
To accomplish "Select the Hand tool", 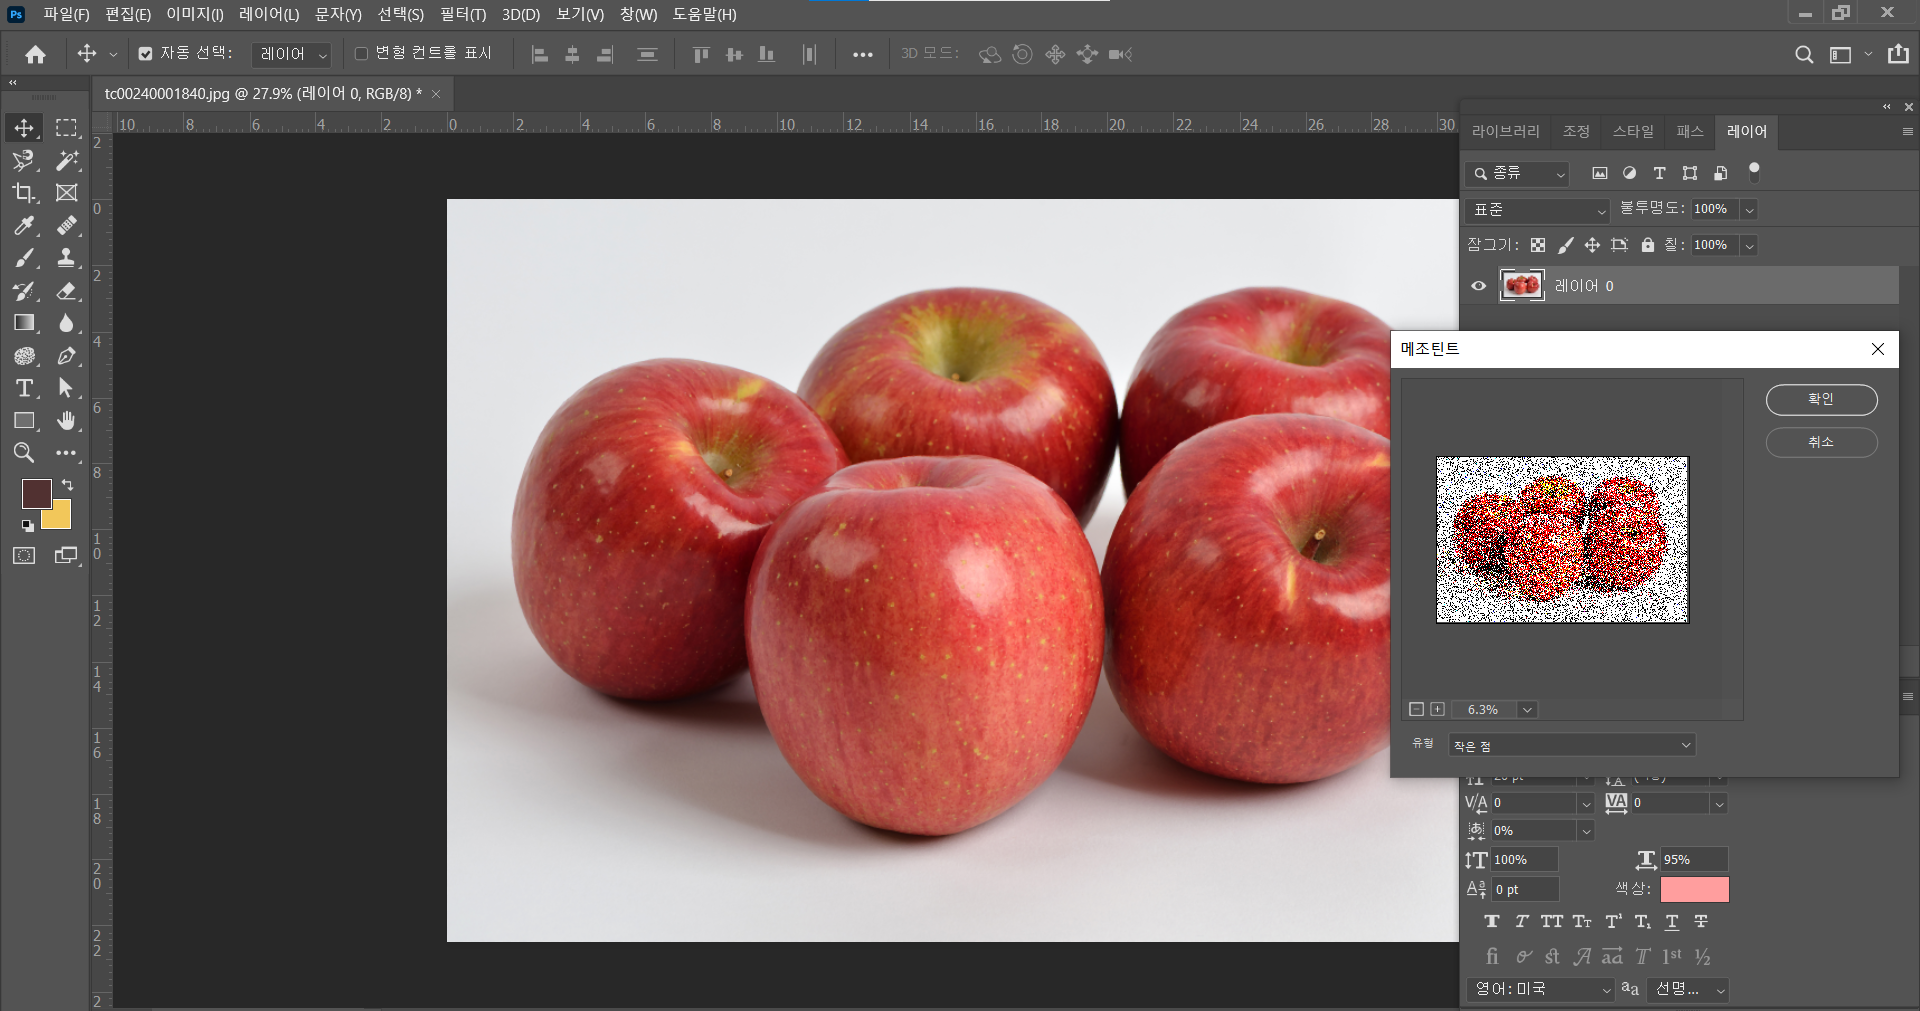I will pos(66,421).
